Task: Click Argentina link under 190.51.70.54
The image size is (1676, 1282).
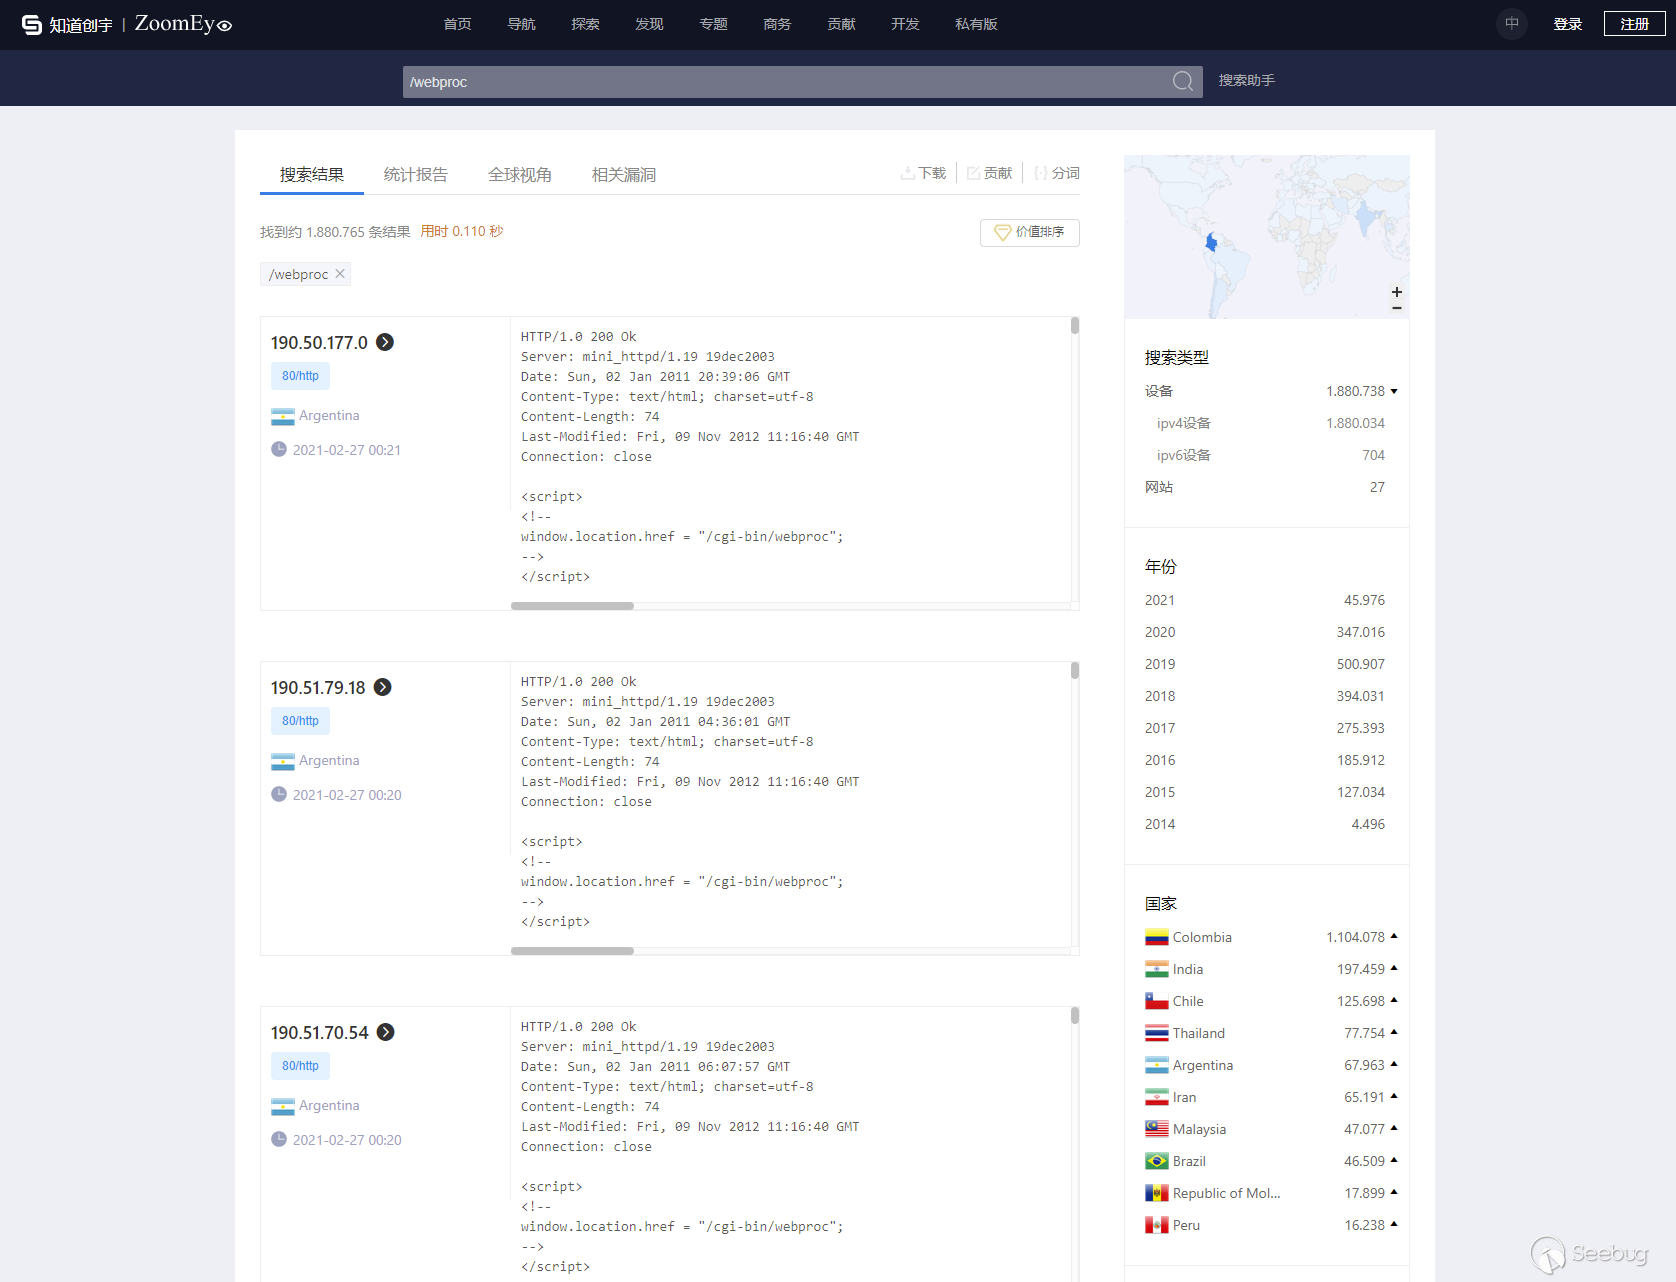Action: [329, 1105]
